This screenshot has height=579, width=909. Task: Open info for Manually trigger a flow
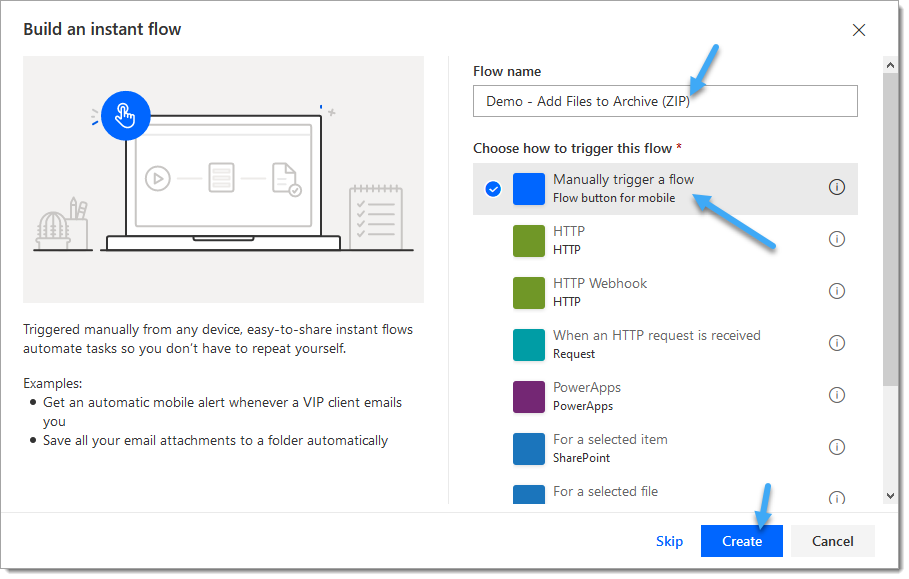click(836, 187)
